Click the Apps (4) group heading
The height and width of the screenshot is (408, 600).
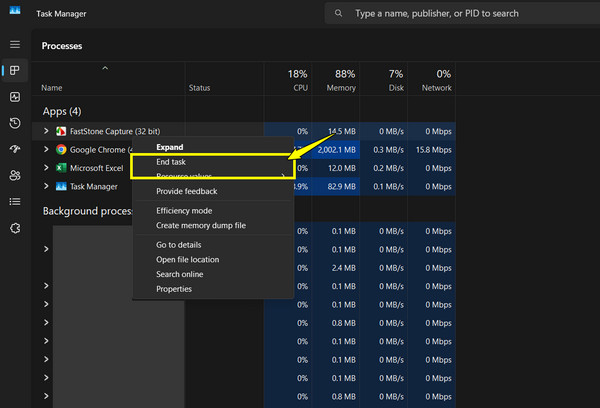pyautogui.click(x=62, y=111)
